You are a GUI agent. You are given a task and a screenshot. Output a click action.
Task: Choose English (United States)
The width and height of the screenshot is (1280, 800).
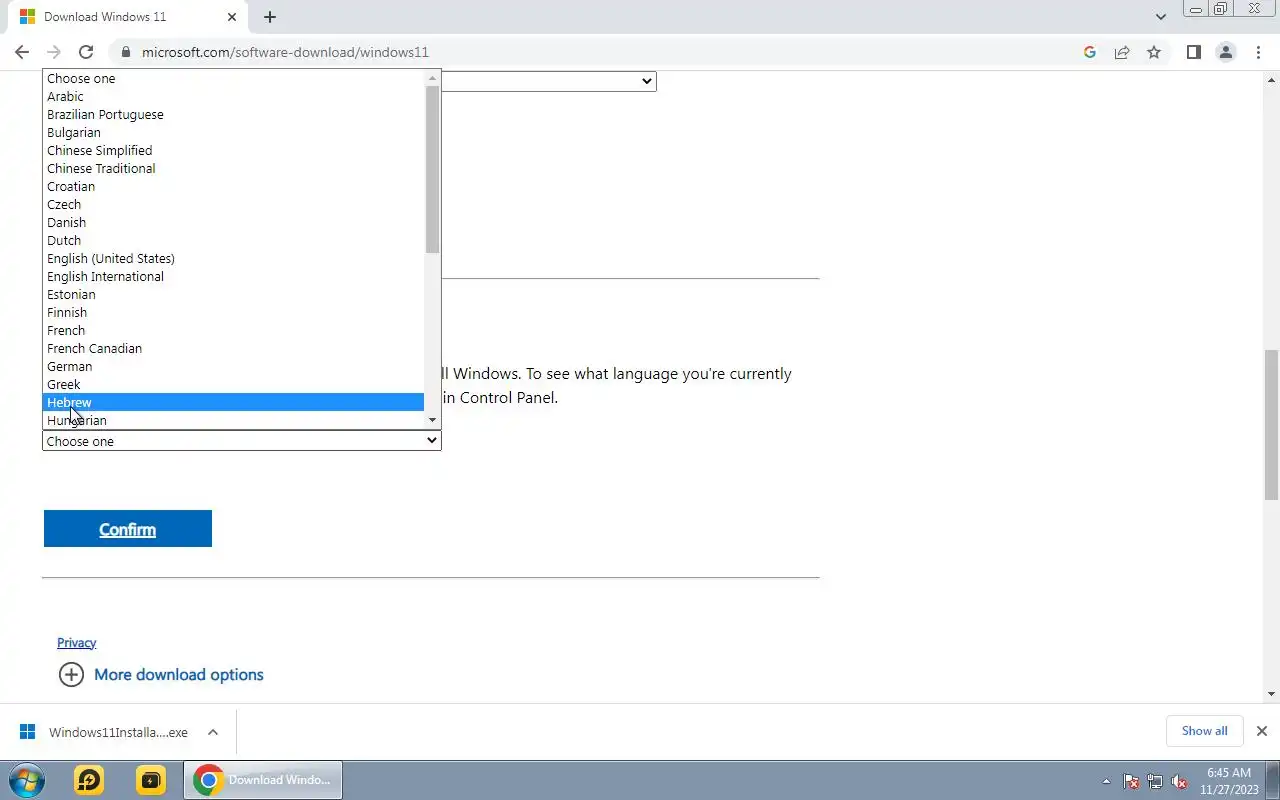tap(234, 258)
